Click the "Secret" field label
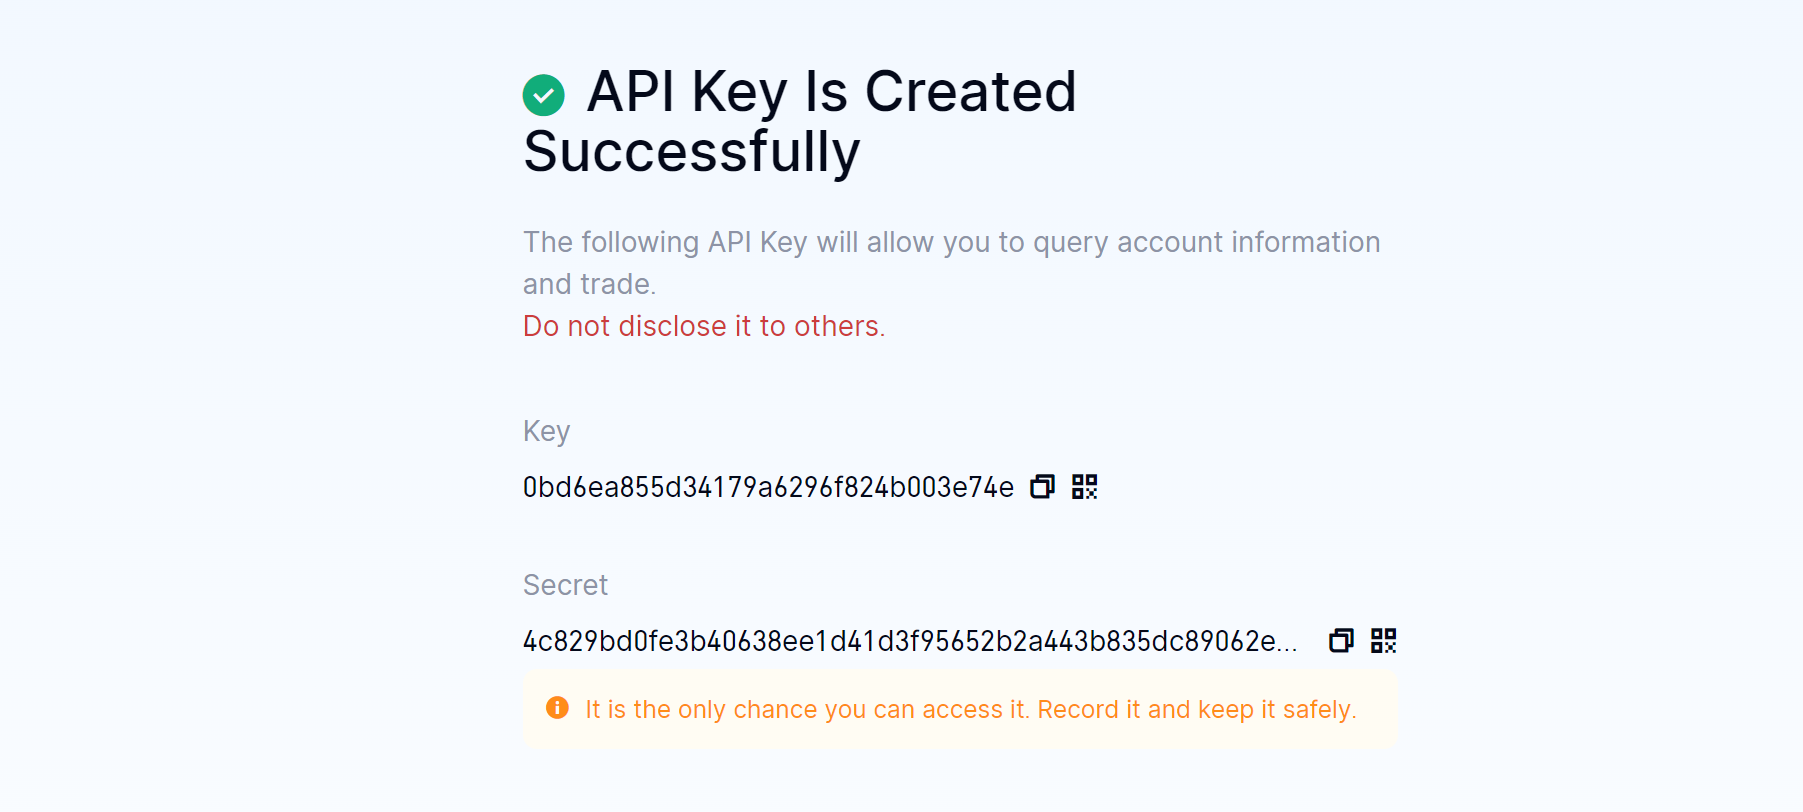This screenshot has height=812, width=1803. click(x=565, y=585)
